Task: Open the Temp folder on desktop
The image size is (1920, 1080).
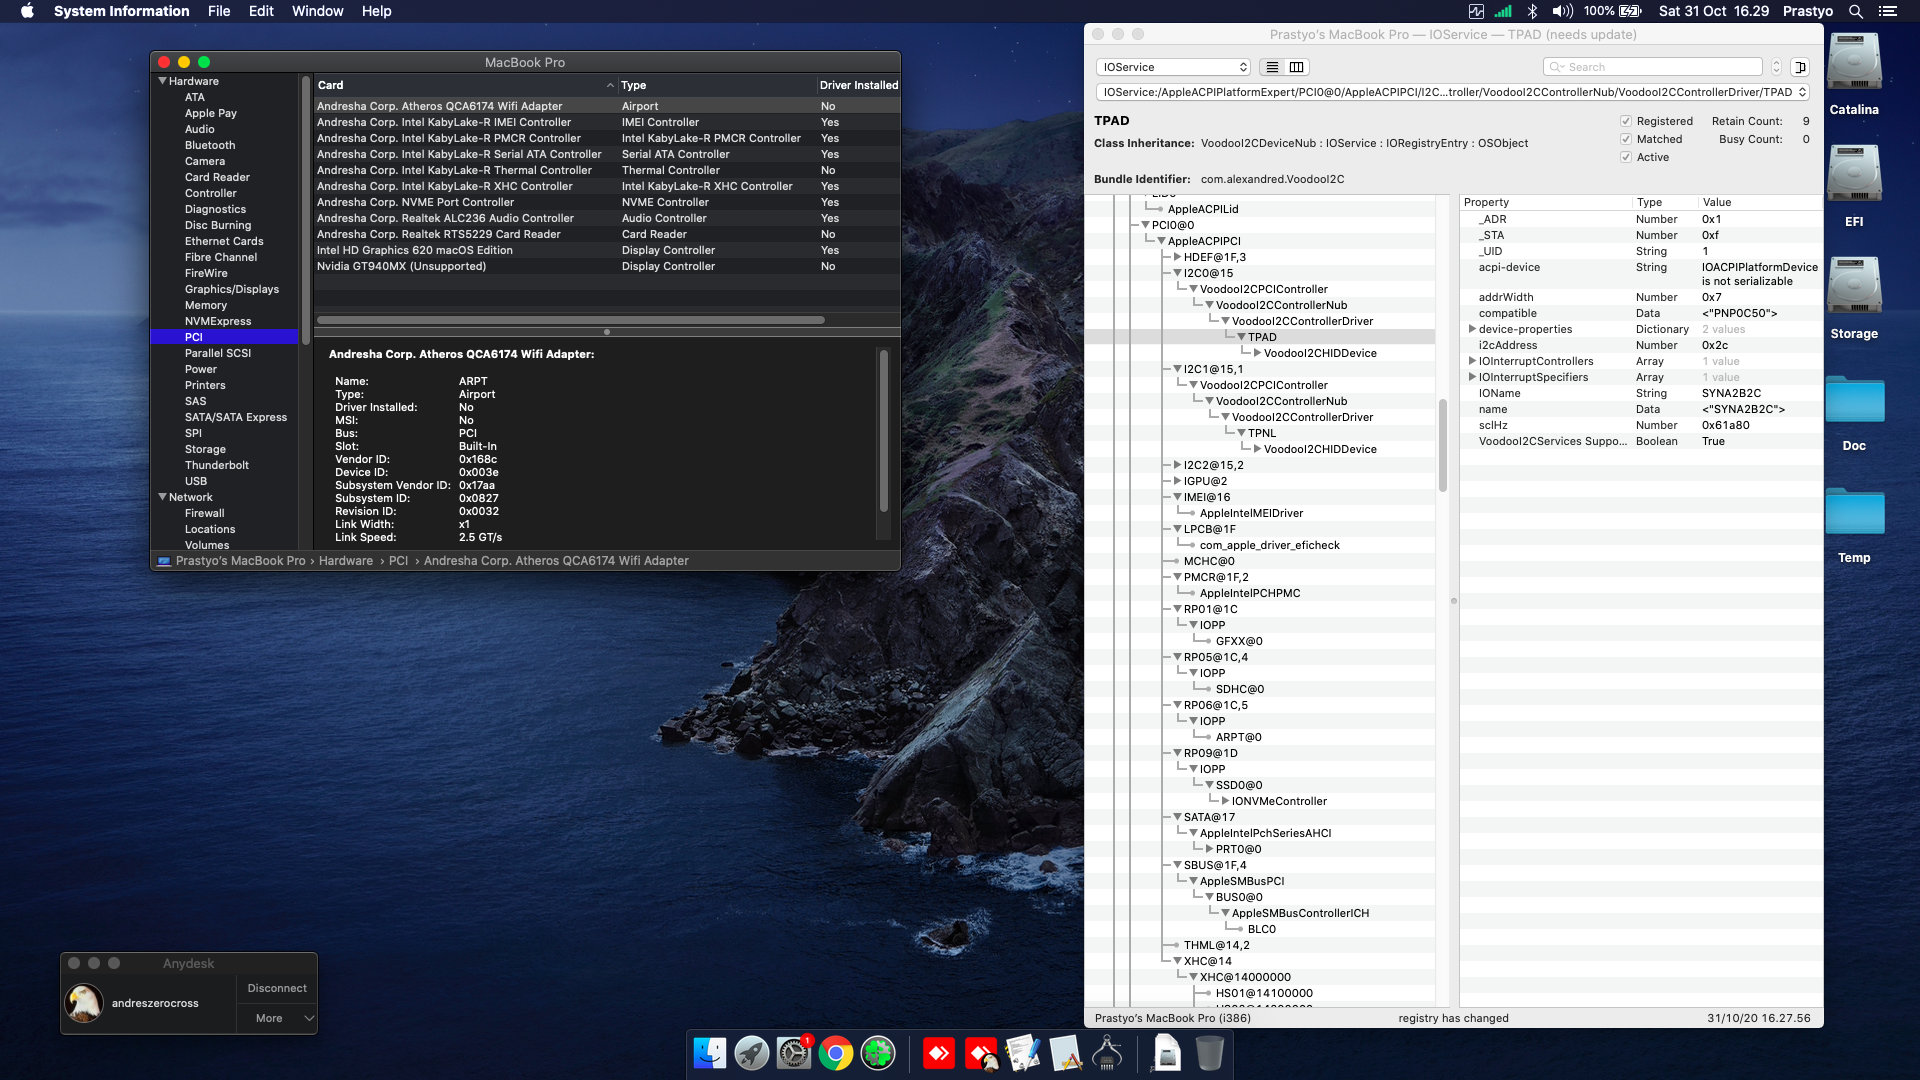Action: pyautogui.click(x=1854, y=512)
